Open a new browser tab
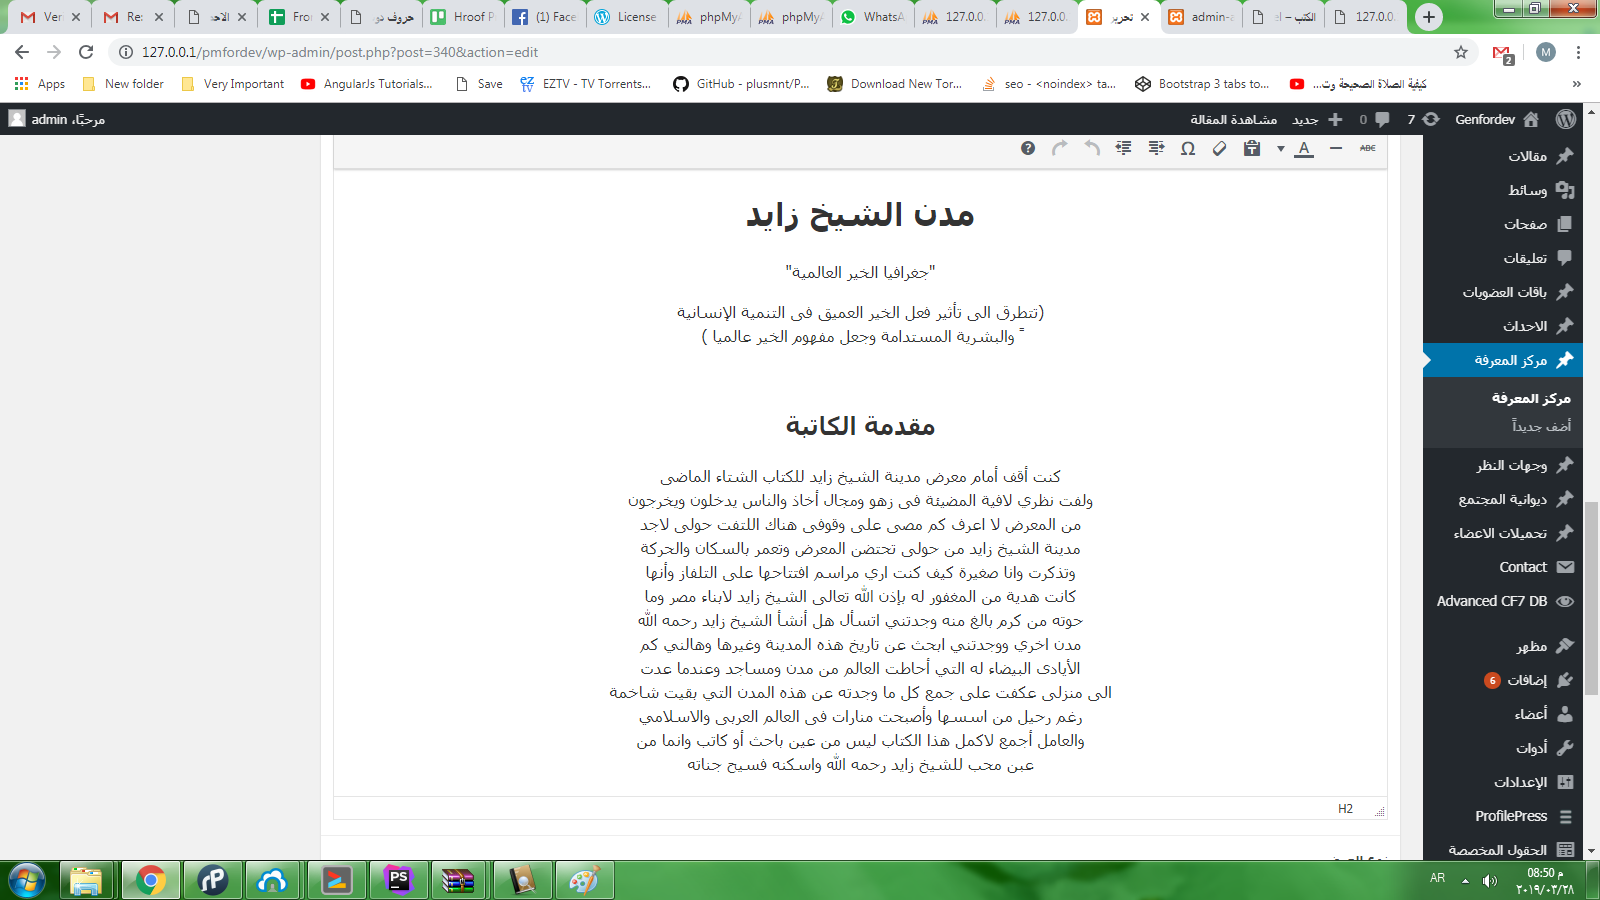 click(1429, 16)
